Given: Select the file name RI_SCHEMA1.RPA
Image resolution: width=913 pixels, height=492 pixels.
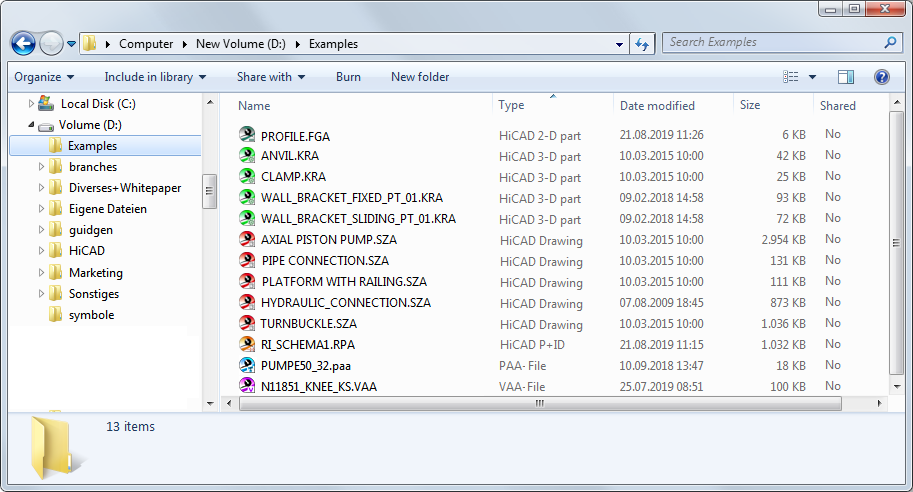Looking at the screenshot, I should [308, 345].
